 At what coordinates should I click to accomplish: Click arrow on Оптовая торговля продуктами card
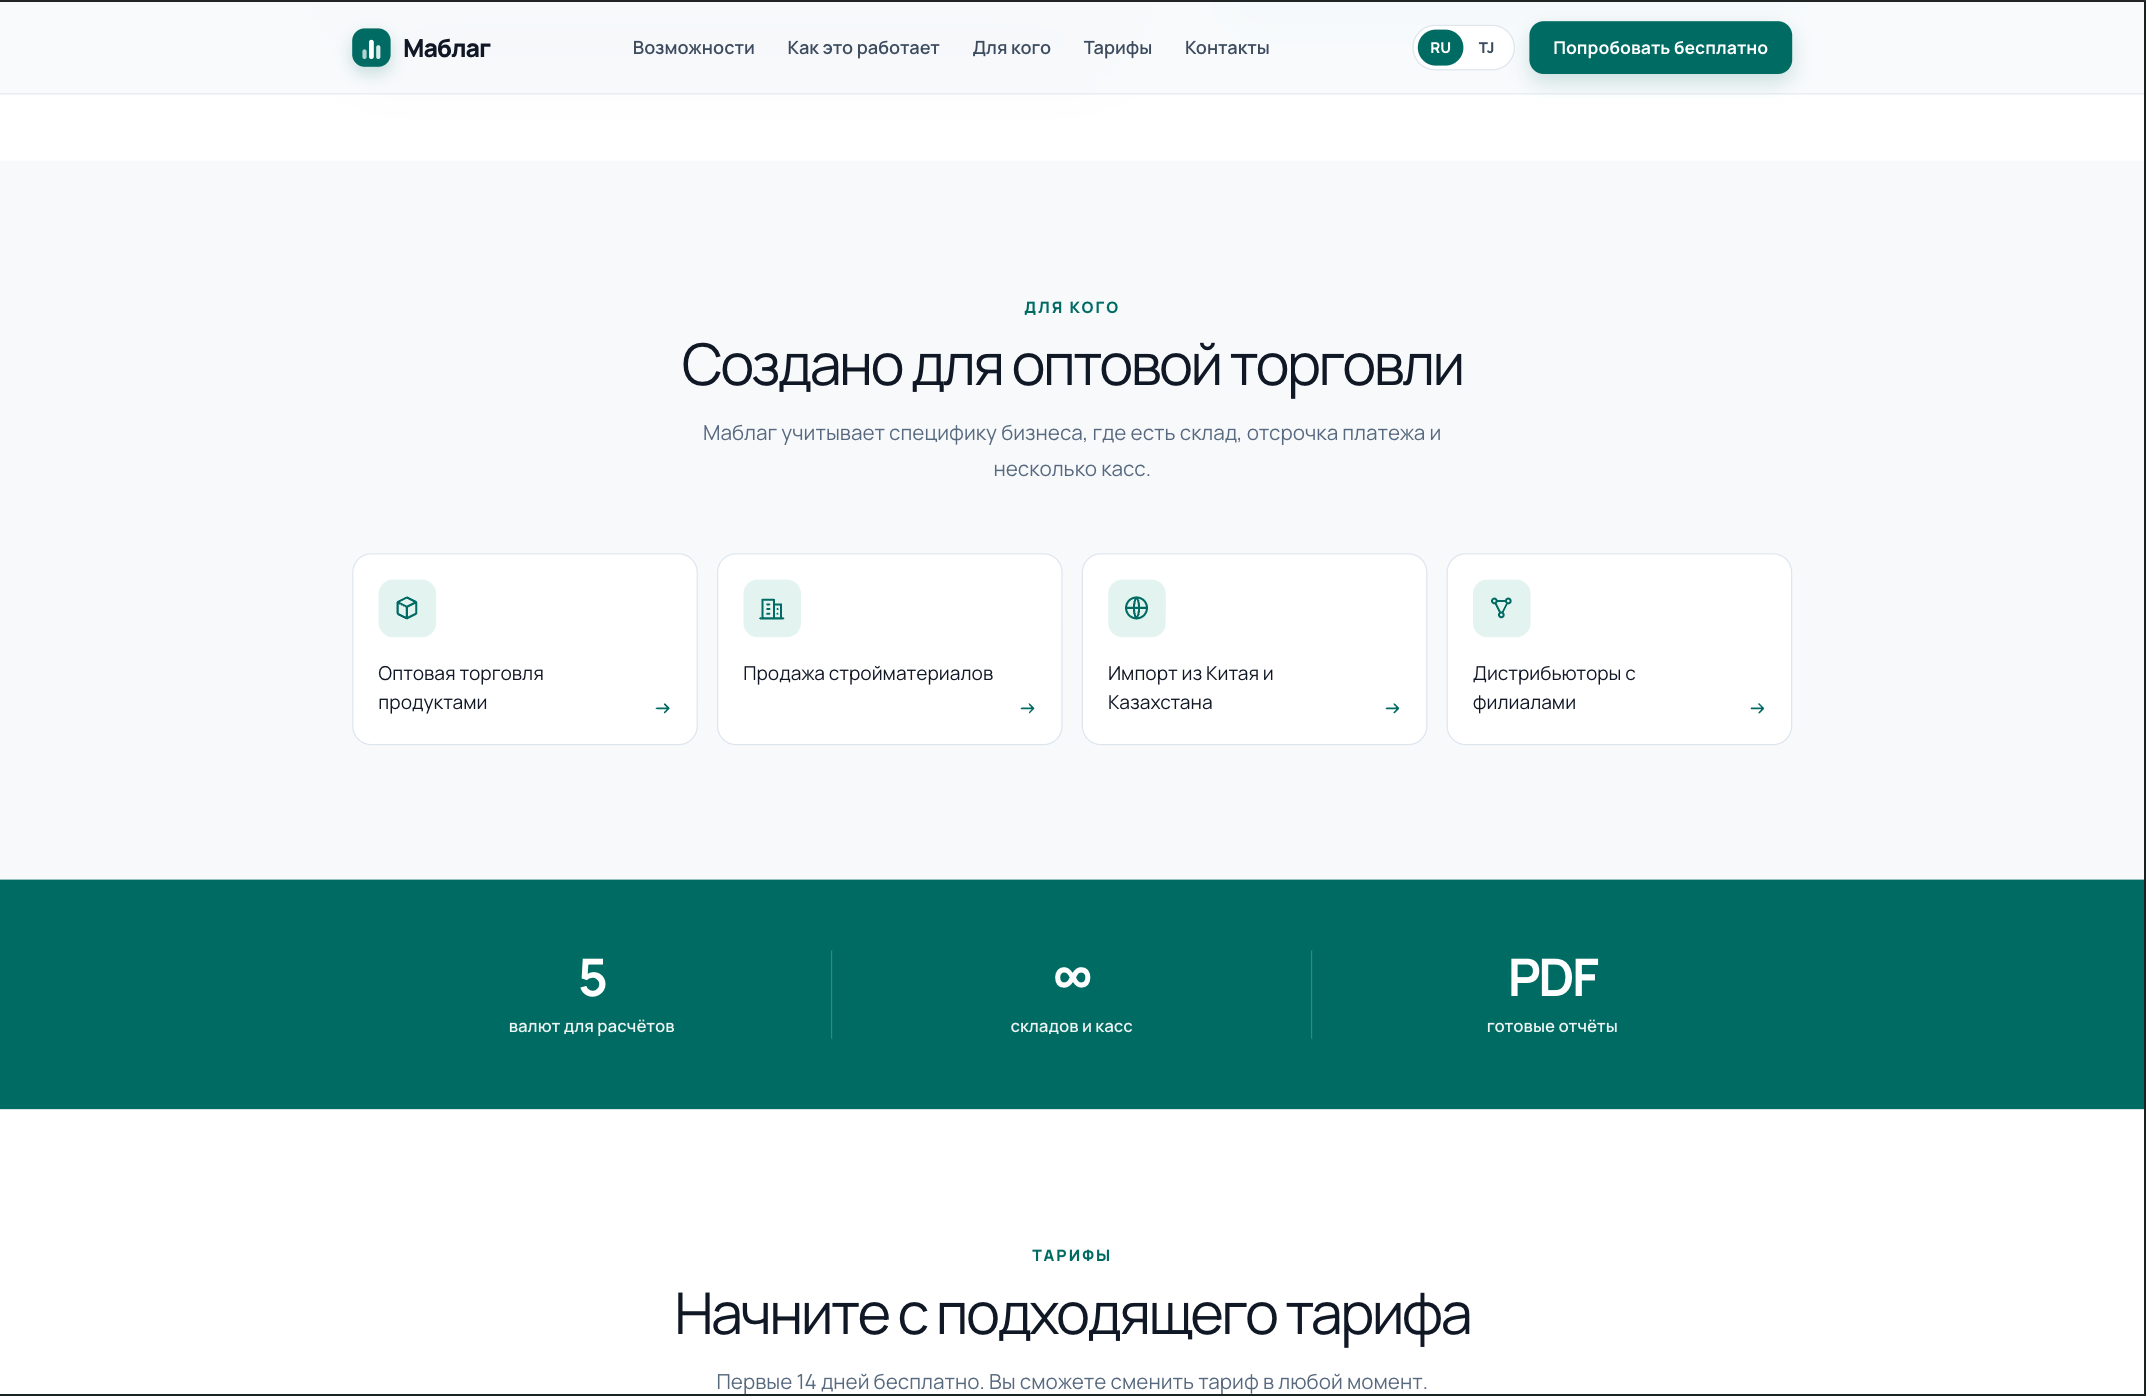pos(662,708)
